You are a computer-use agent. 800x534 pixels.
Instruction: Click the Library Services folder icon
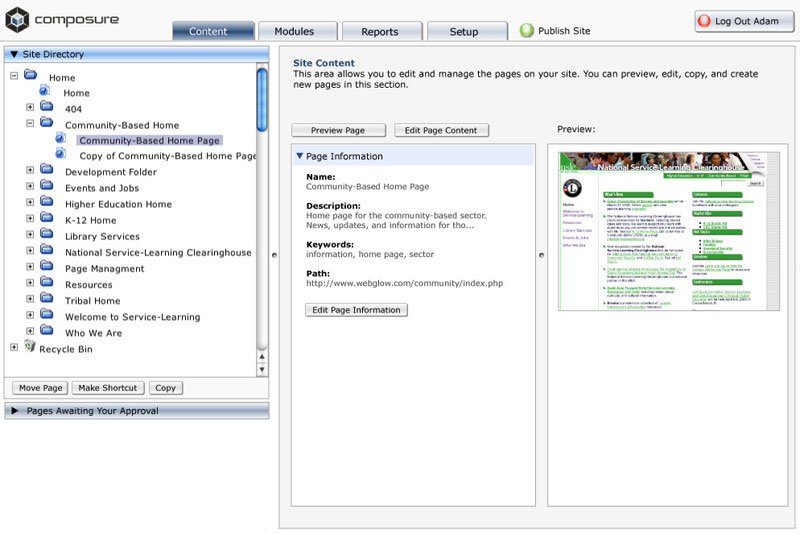tap(46, 235)
